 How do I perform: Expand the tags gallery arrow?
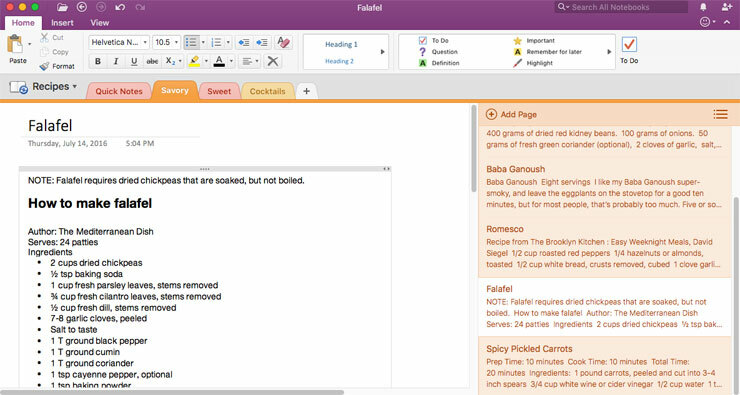(x=609, y=52)
